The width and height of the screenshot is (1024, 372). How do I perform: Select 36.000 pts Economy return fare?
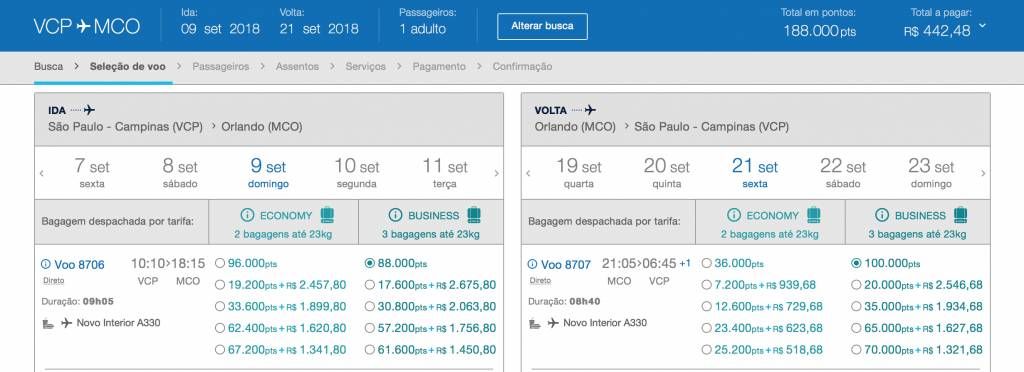coord(707,263)
